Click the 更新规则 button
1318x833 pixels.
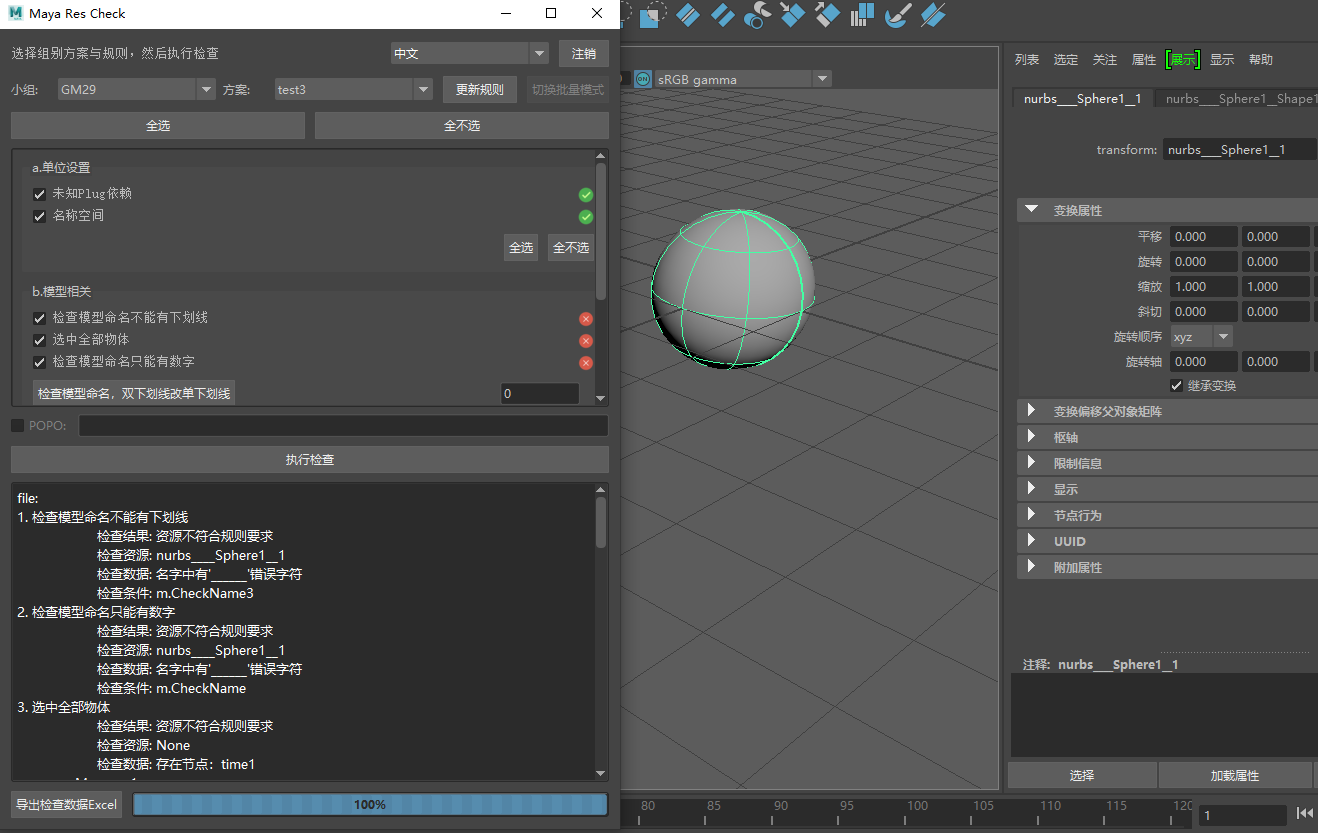point(480,89)
